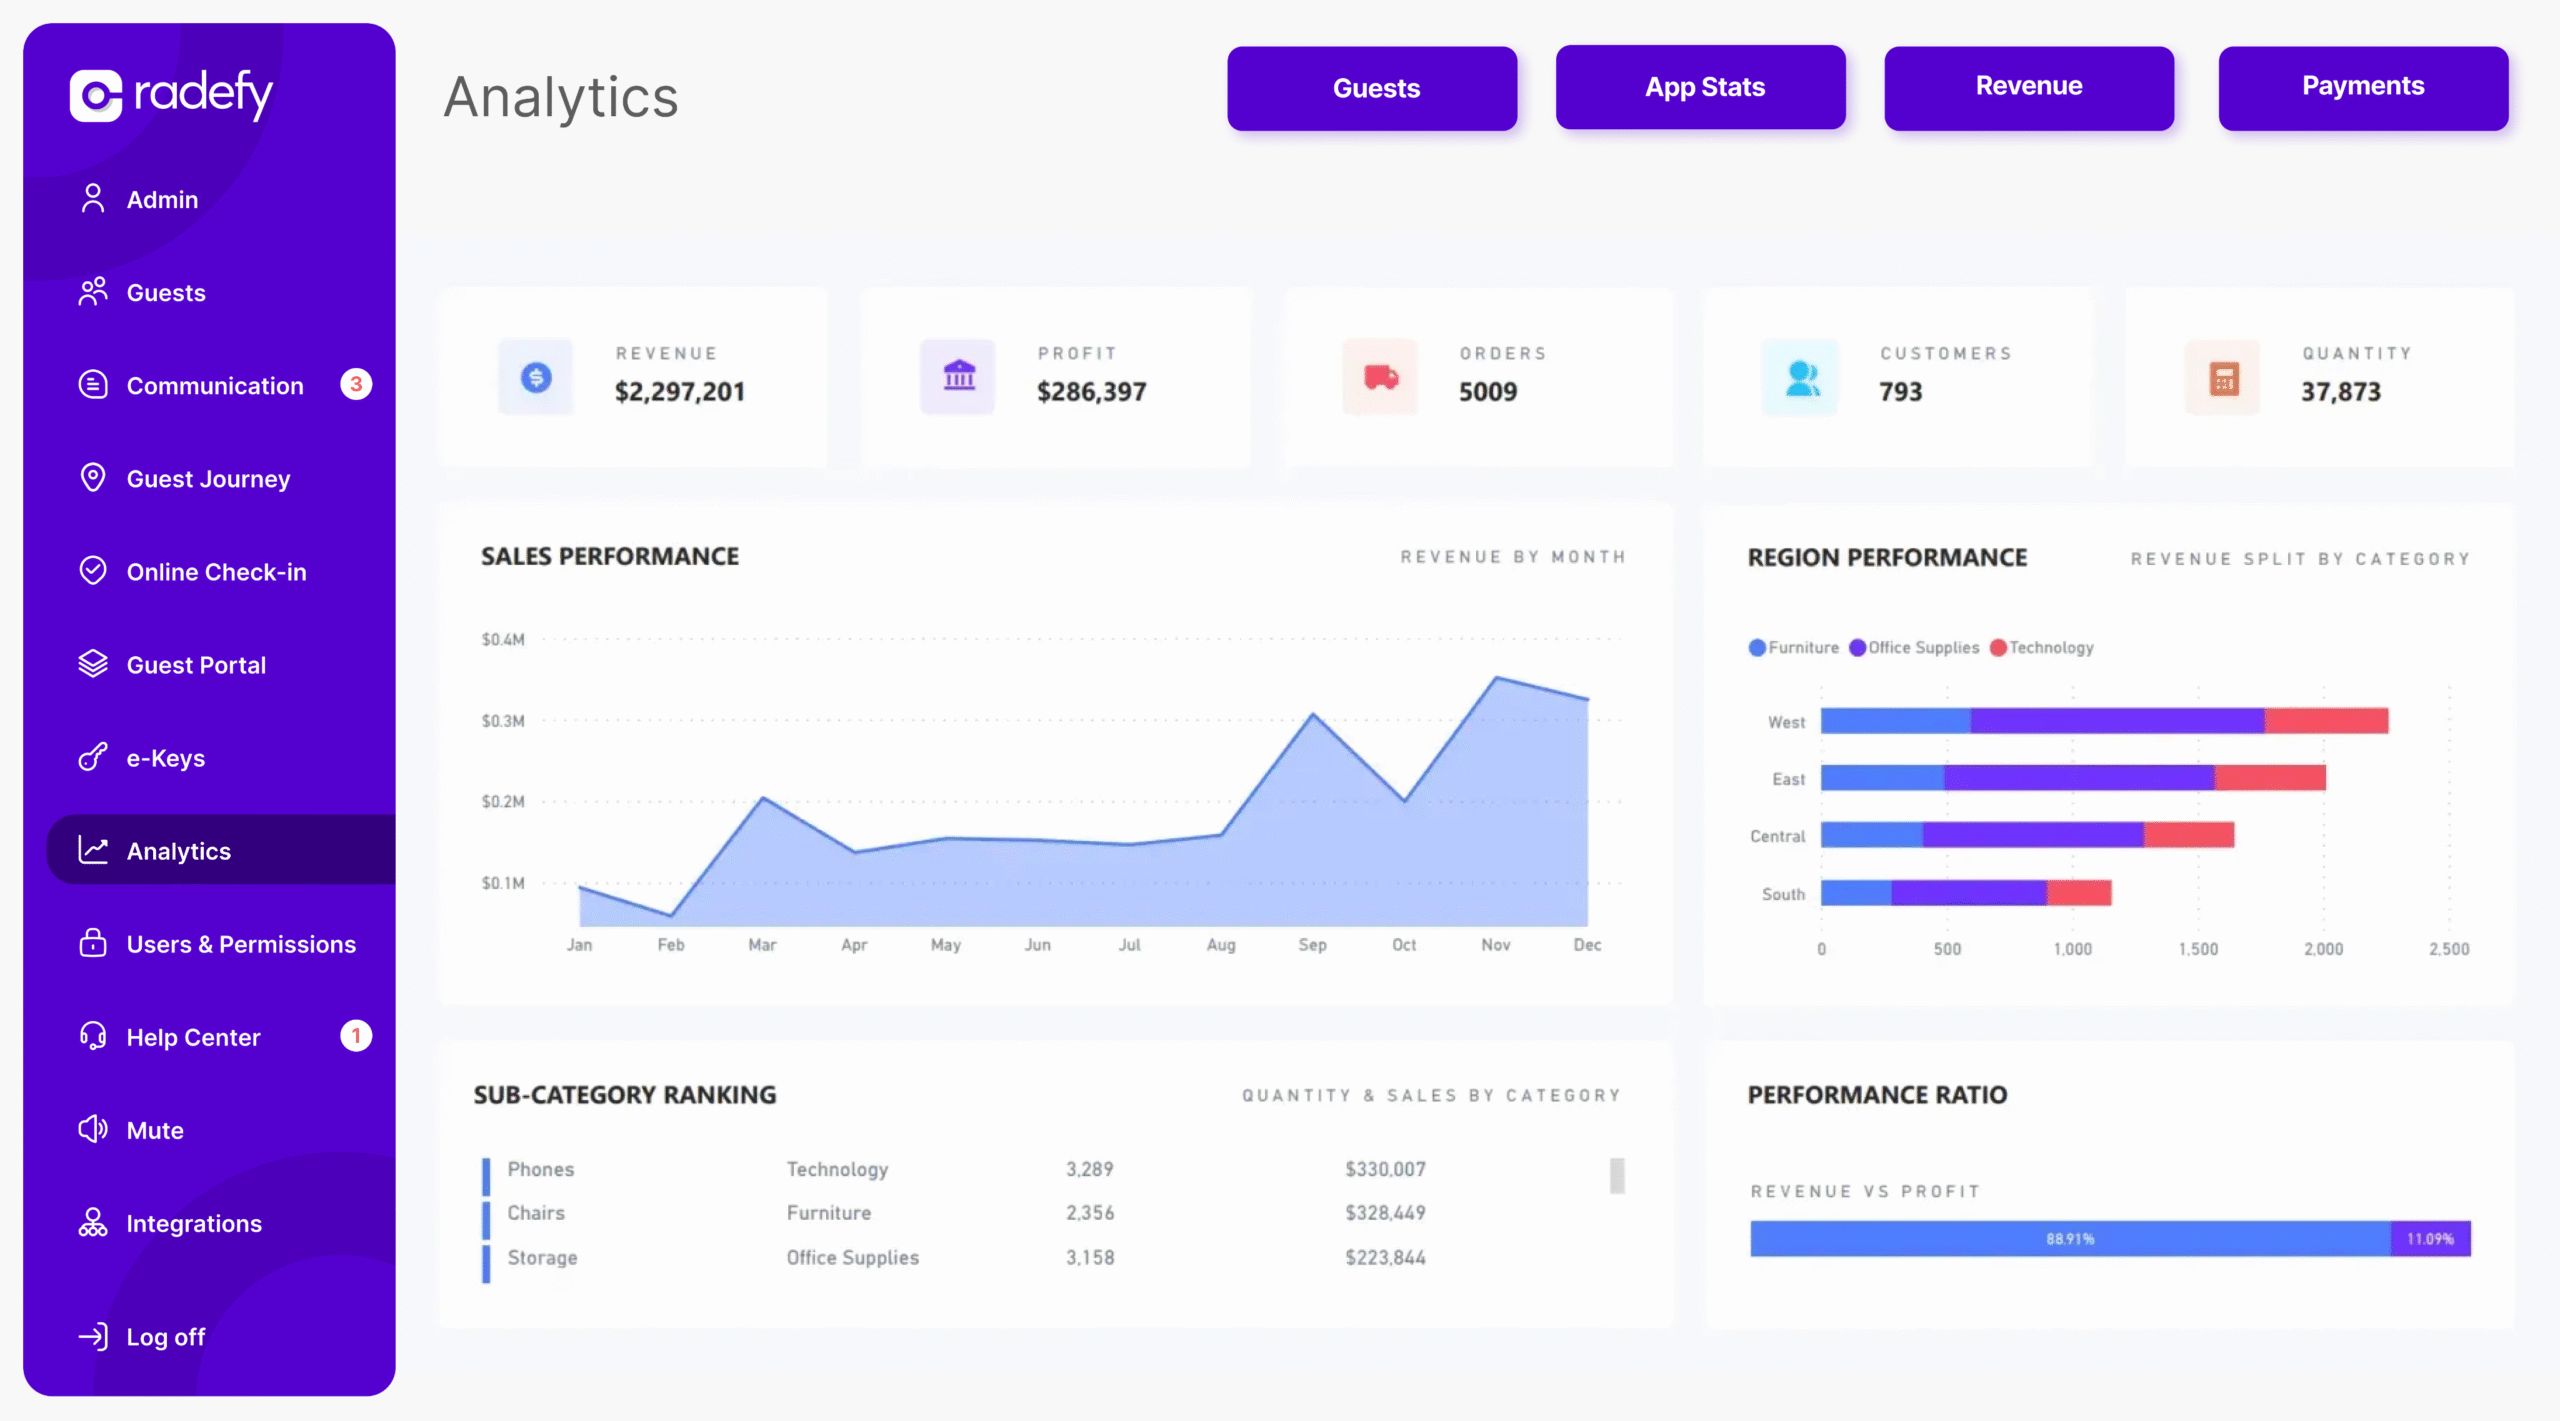Click the Revenue dollar coin icon
Viewport: 2560px width, 1421px height.
[x=536, y=377]
